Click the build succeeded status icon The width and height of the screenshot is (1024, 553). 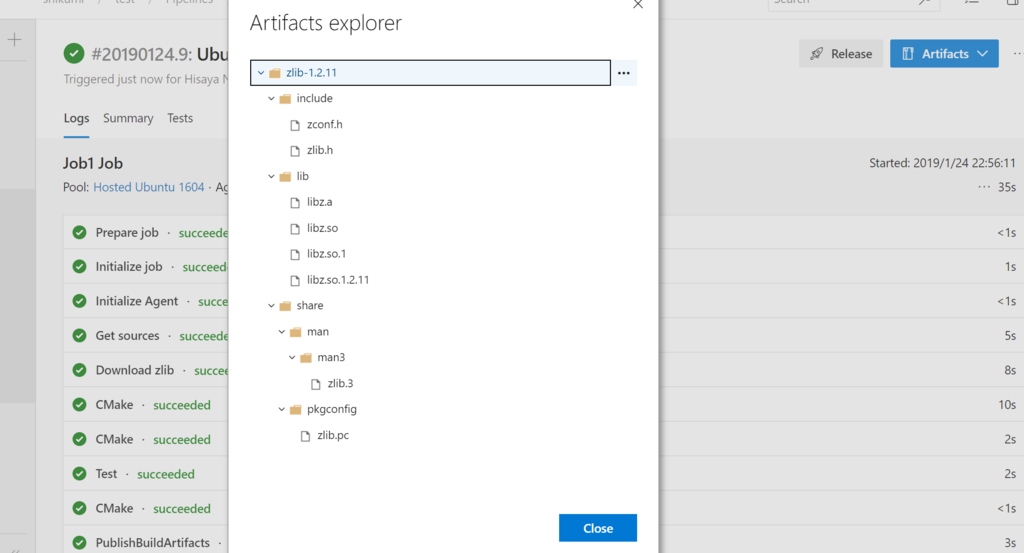74,54
